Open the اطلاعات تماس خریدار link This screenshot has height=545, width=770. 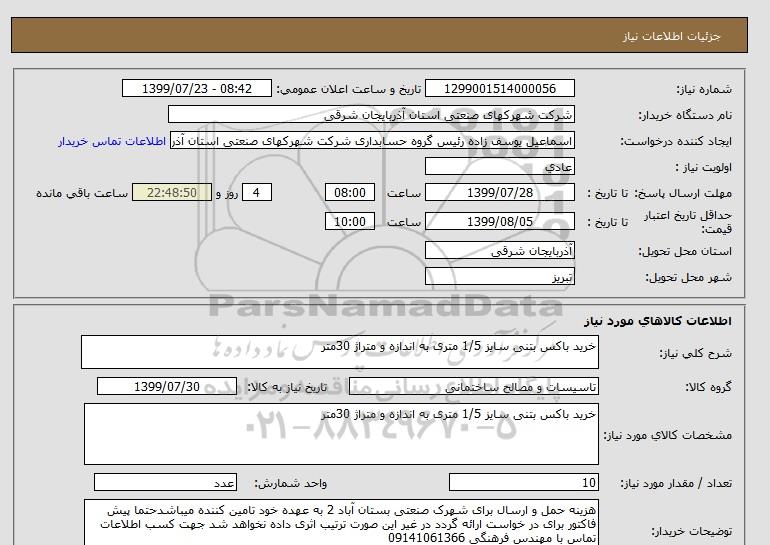112,141
